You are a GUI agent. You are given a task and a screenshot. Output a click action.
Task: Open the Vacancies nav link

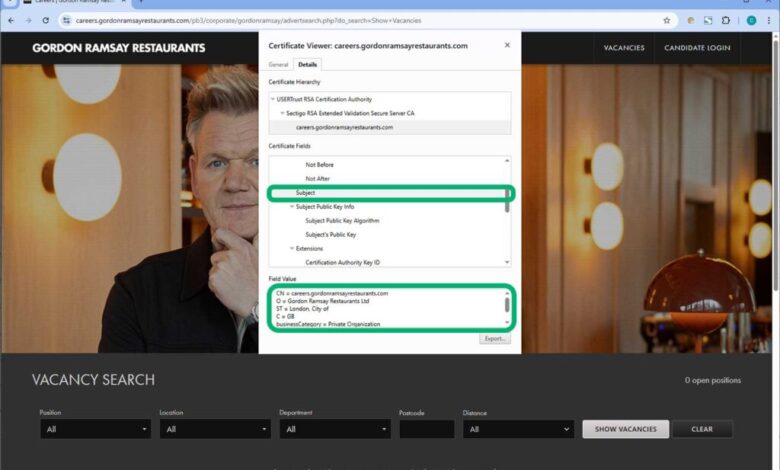[x=624, y=48]
